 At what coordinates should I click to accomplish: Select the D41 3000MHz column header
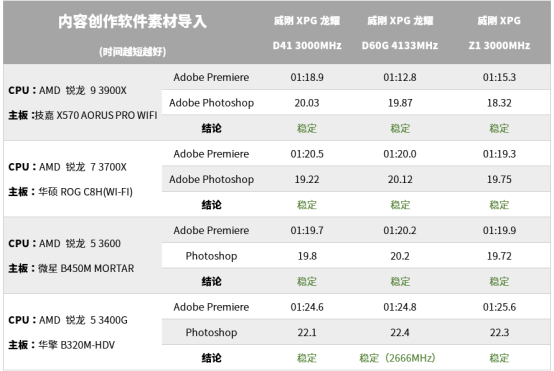click(x=307, y=33)
